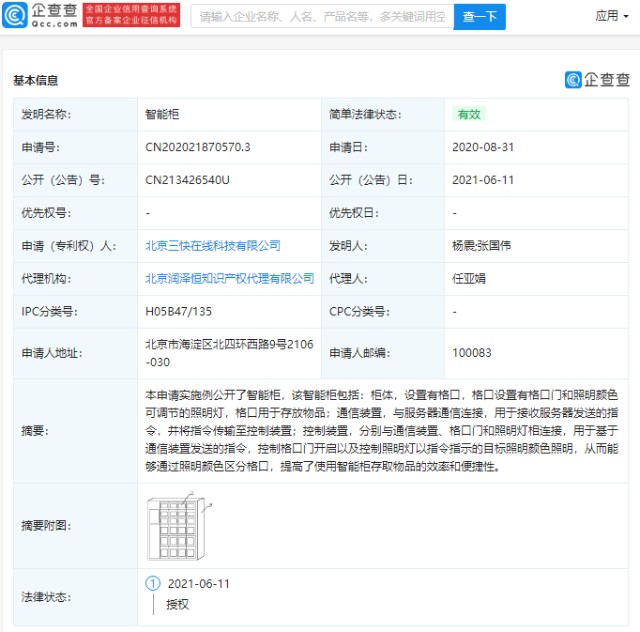The image size is (640, 632).
Task: Focus the company name search field
Action: (322, 17)
